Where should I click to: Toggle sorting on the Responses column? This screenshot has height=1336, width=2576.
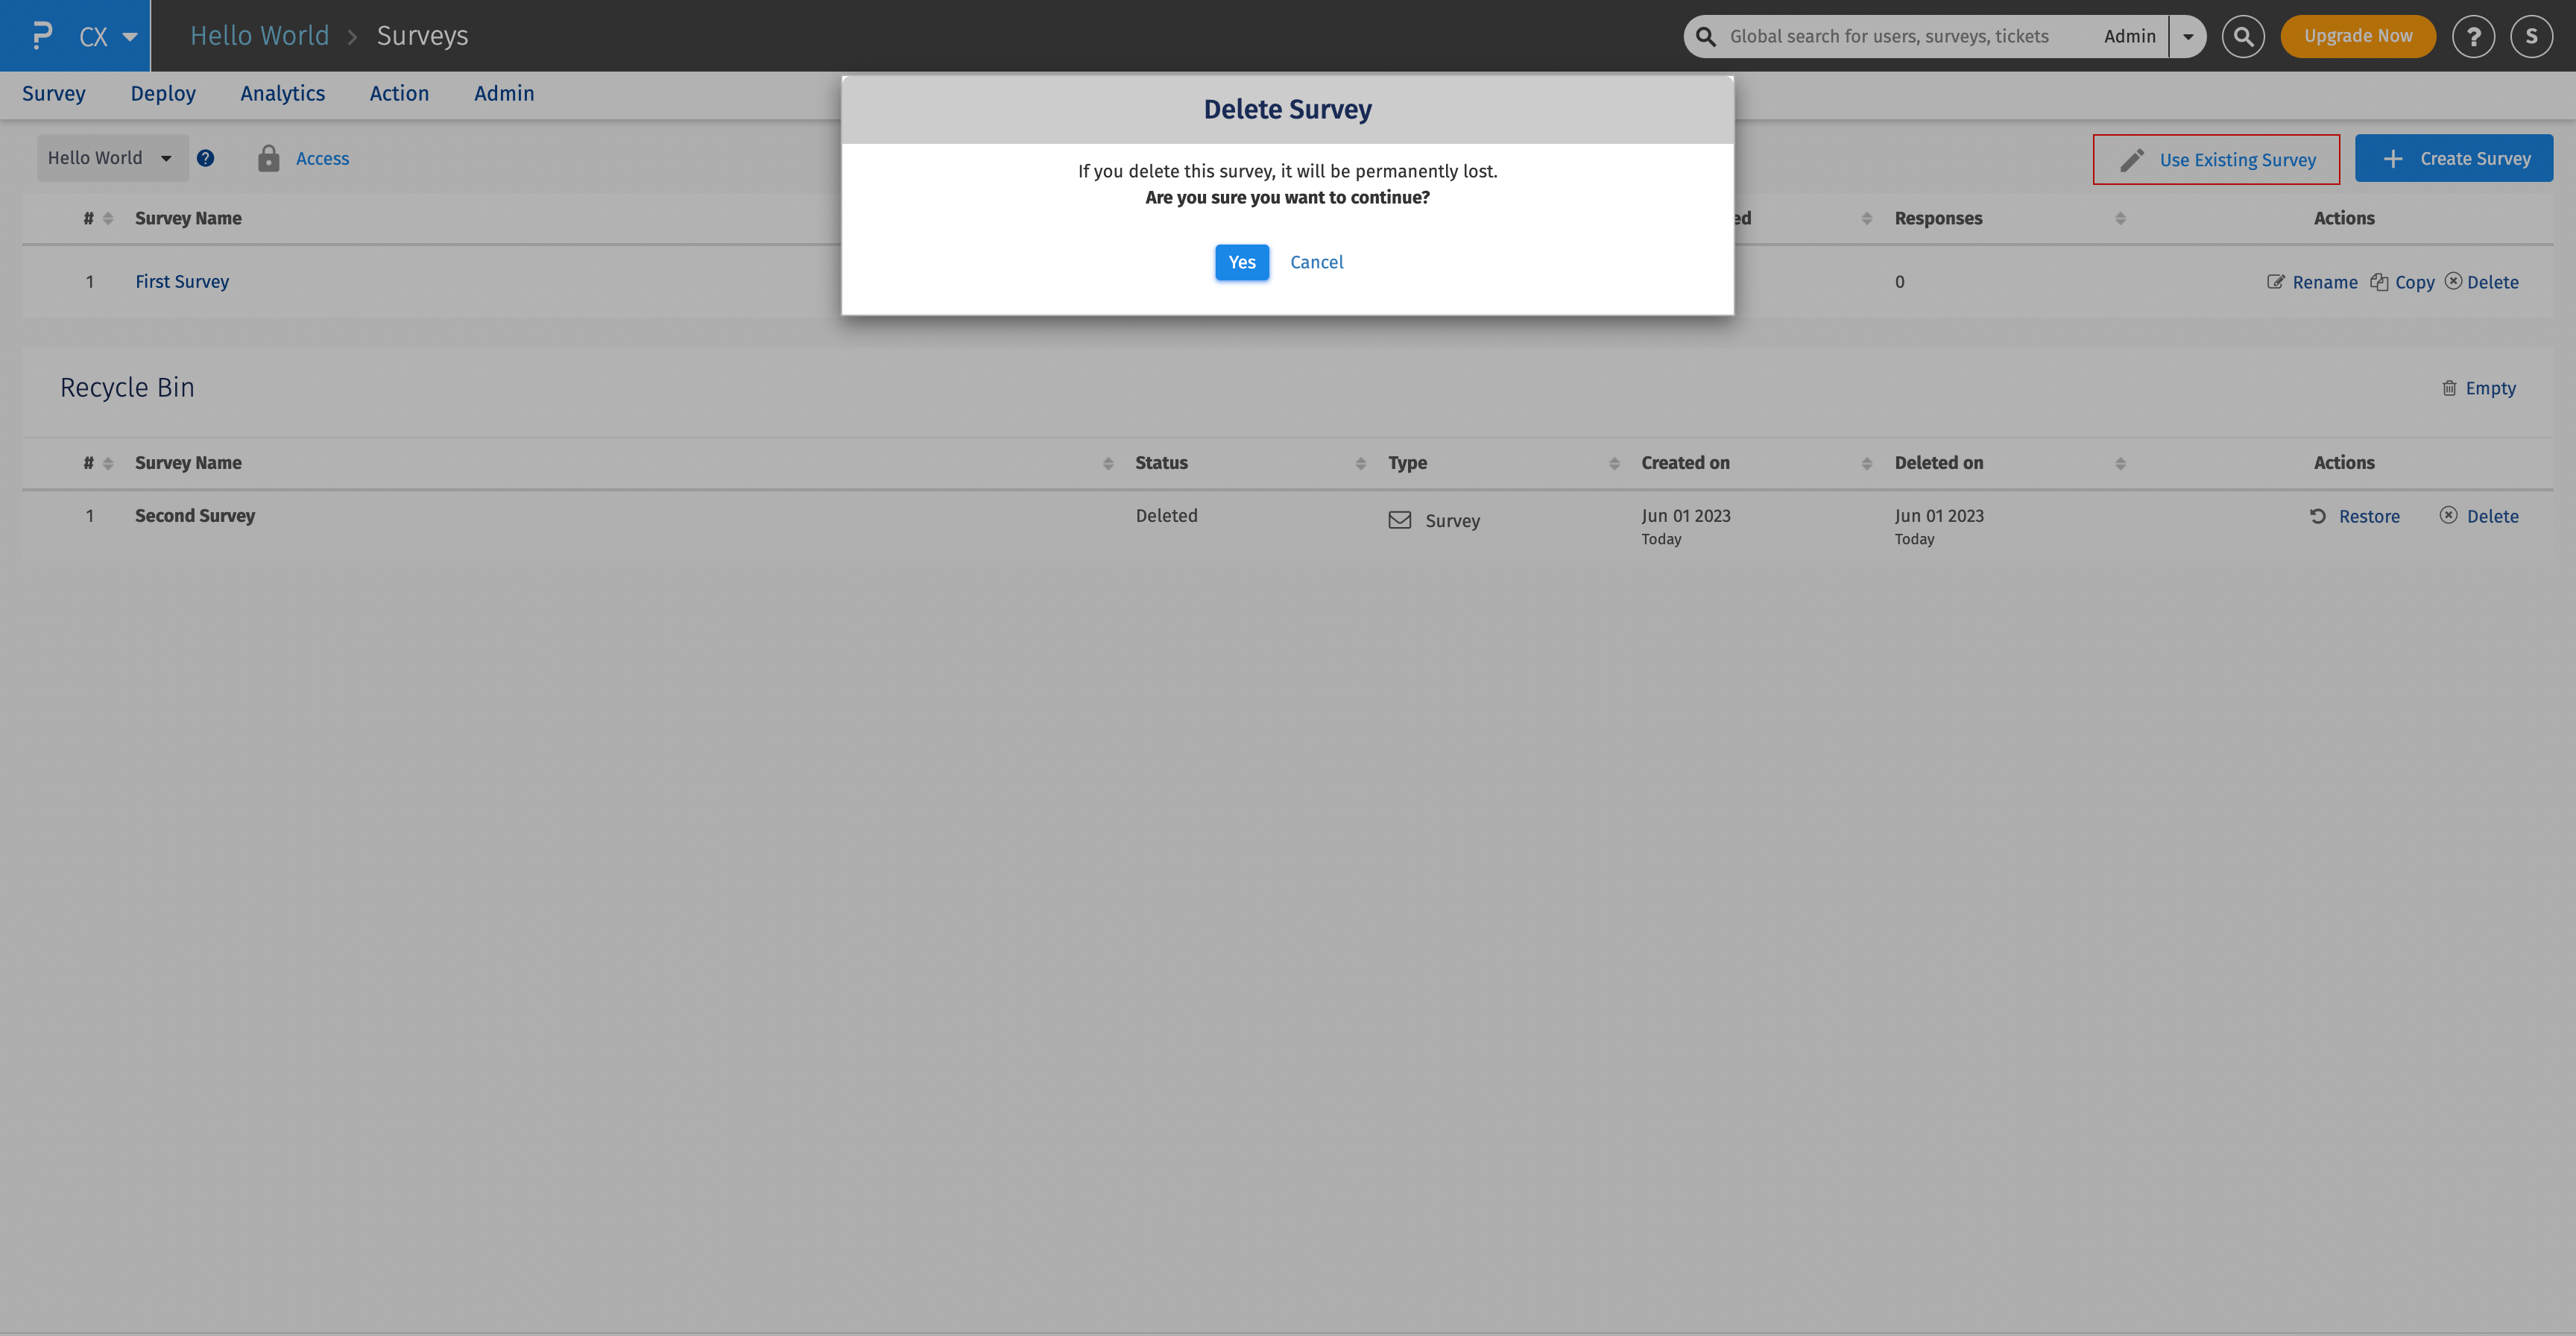tap(2120, 218)
